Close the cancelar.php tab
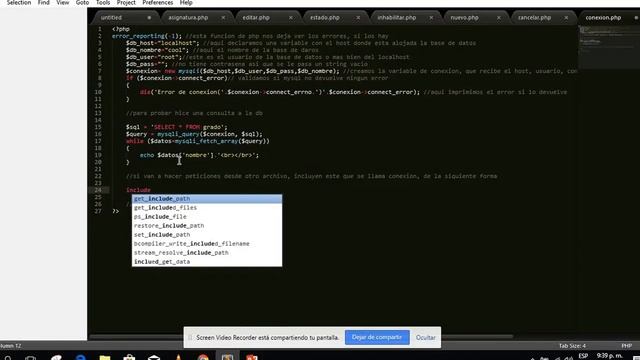640x360 pixels. 566,18
